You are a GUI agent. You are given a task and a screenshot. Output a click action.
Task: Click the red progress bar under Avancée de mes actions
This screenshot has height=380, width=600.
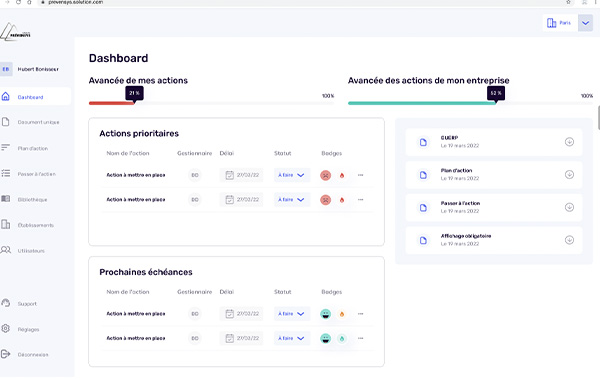click(111, 103)
